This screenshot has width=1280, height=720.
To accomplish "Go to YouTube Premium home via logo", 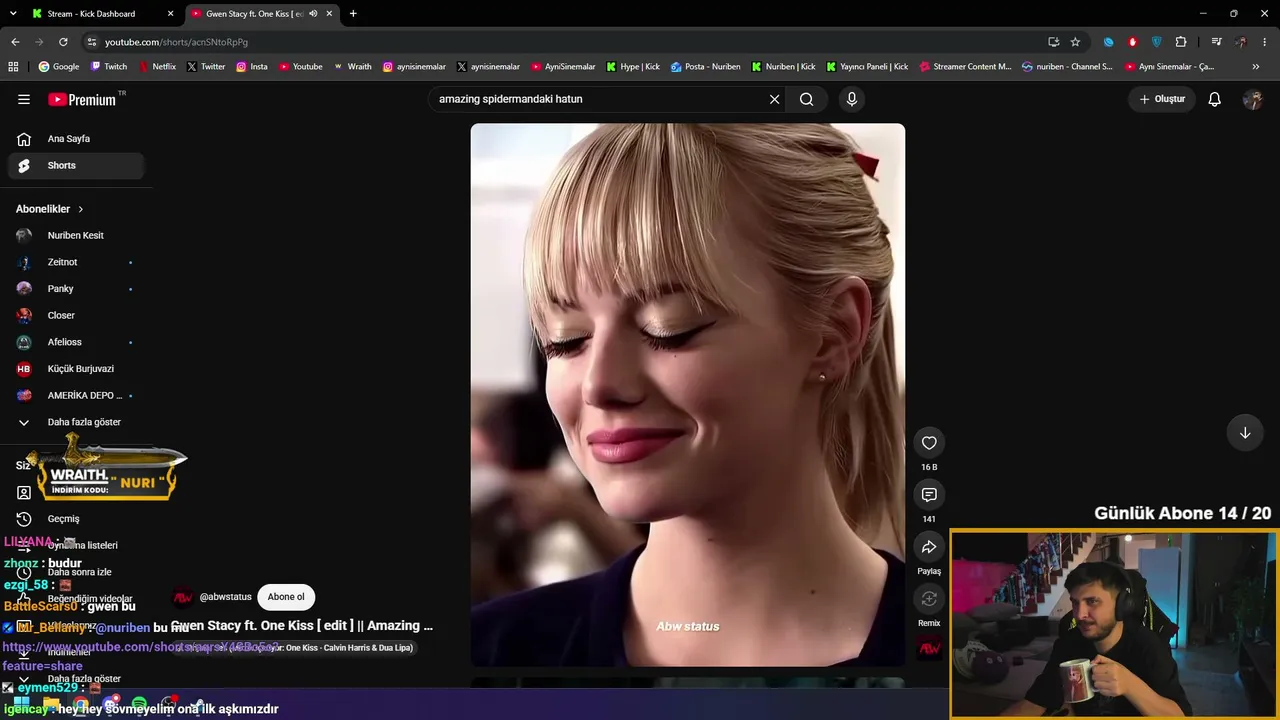I will pos(82,99).
